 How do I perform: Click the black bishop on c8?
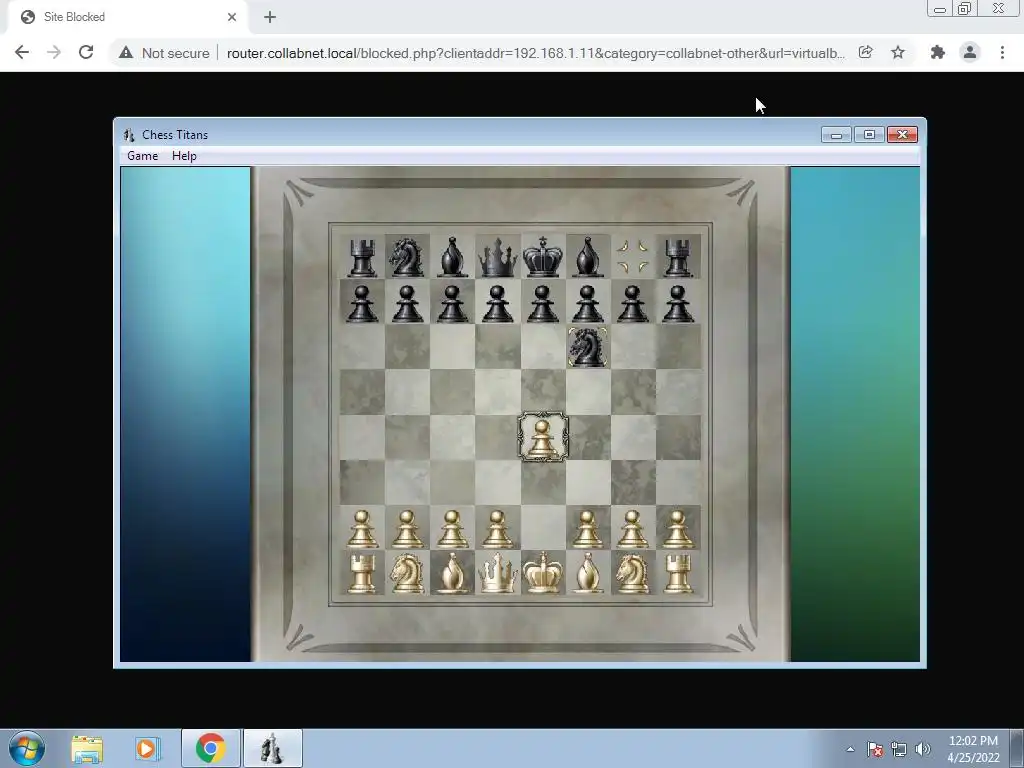453,257
